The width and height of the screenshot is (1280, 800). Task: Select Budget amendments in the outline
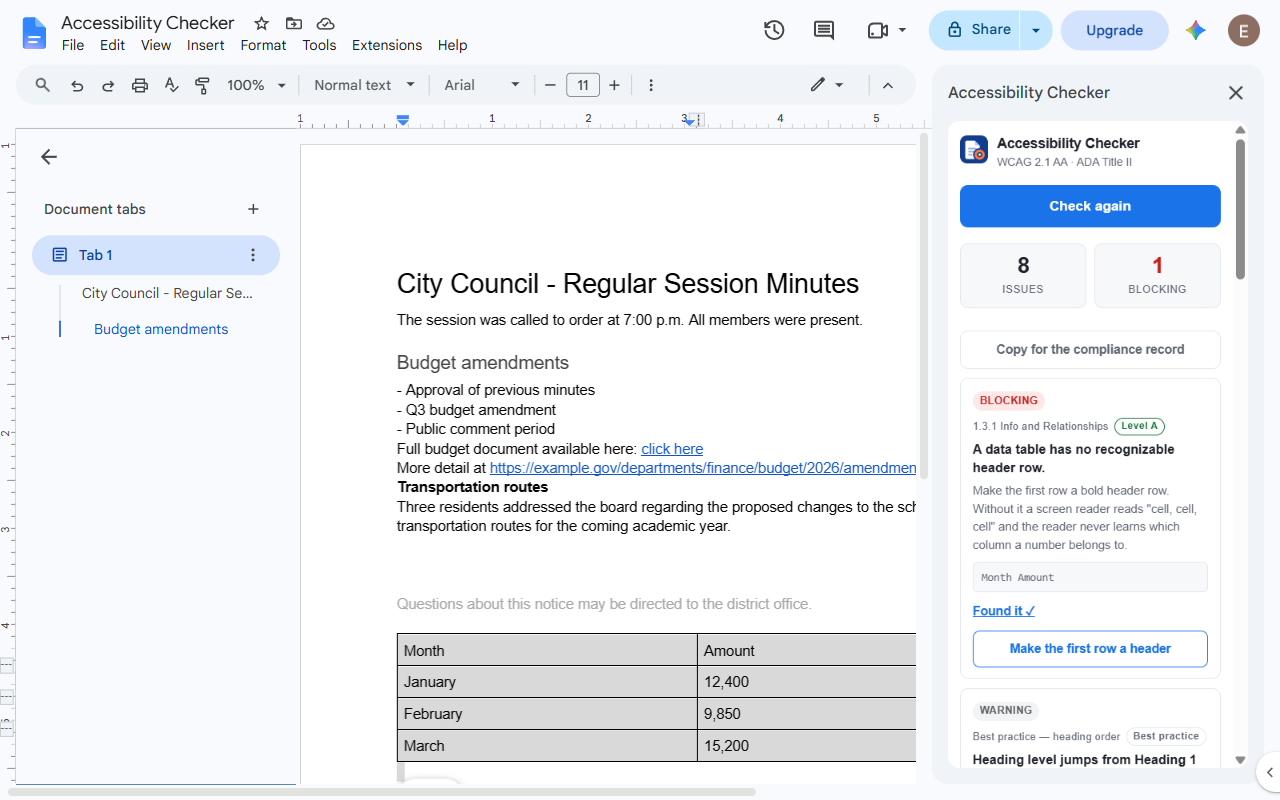point(161,329)
